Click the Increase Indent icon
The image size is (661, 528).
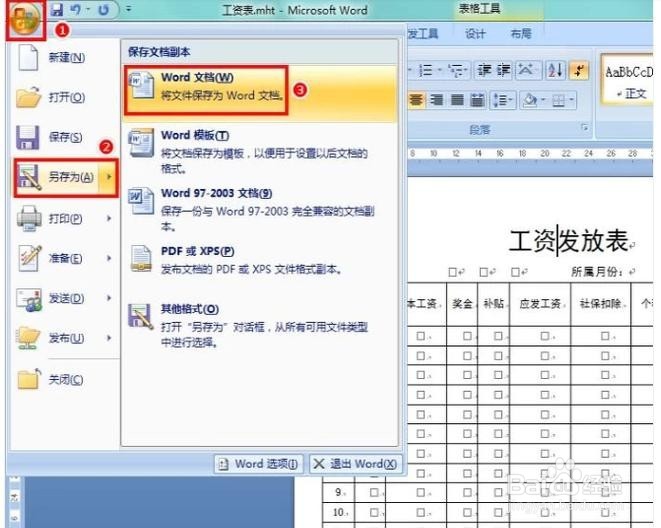[x=503, y=70]
